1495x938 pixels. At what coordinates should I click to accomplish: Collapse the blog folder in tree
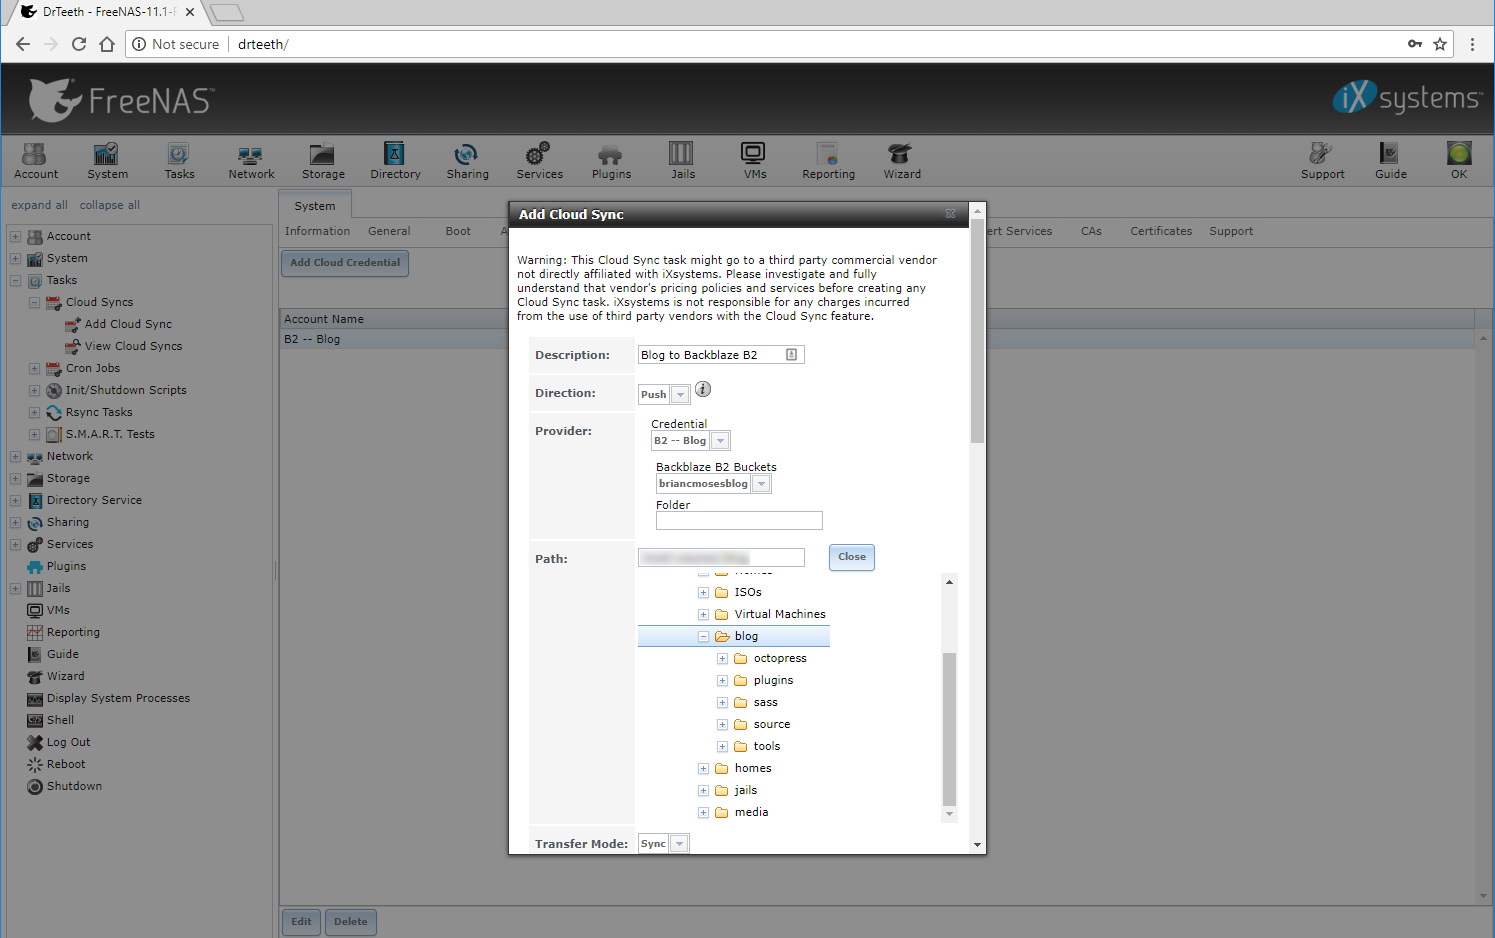tap(703, 637)
